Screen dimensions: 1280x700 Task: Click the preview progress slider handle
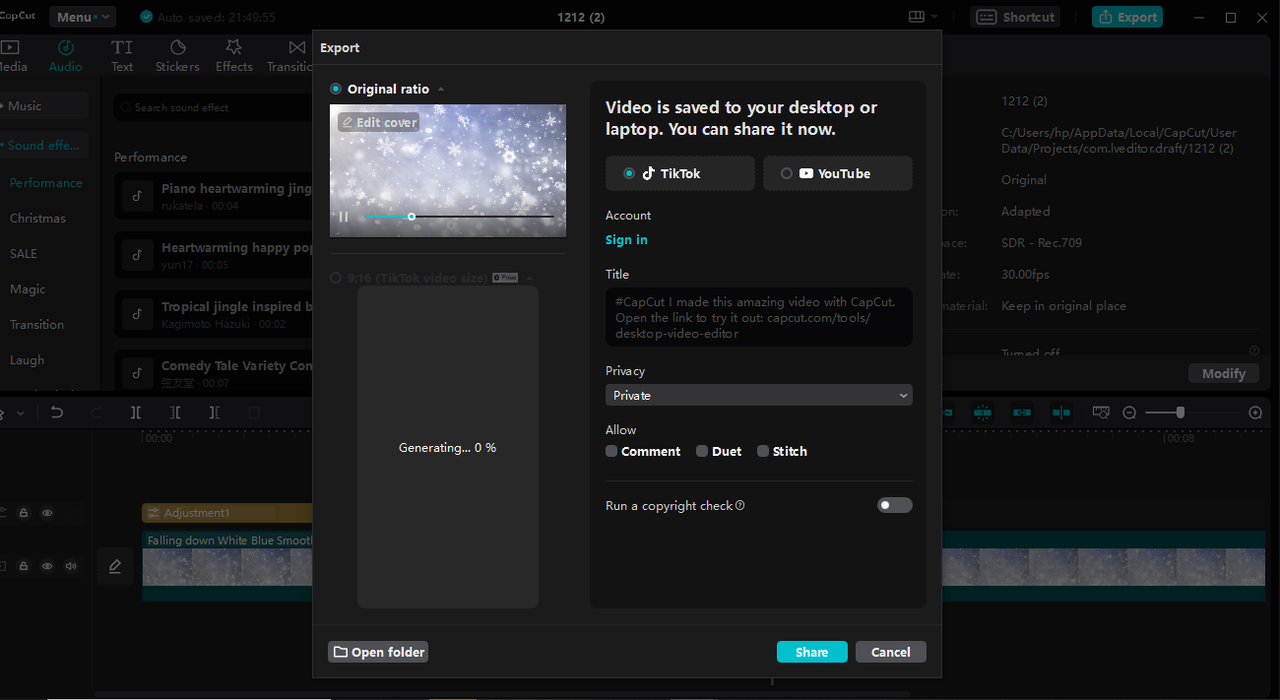point(411,217)
